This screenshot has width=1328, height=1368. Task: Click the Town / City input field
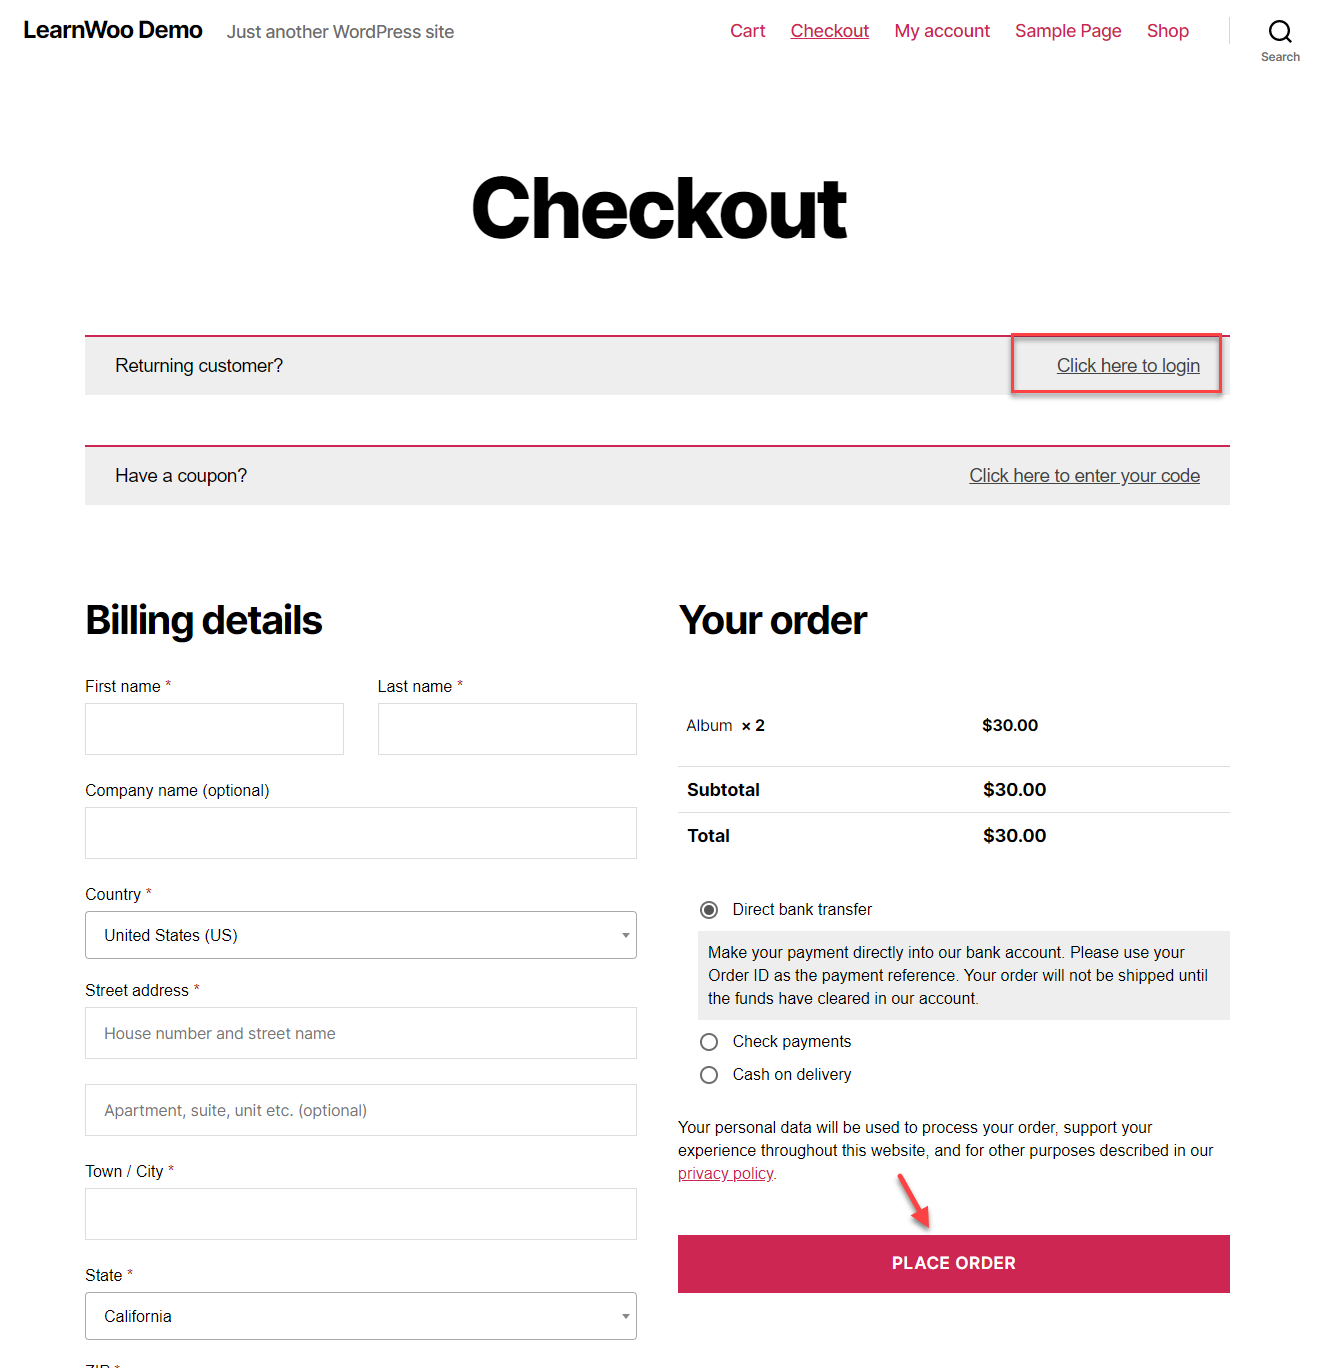360,1214
